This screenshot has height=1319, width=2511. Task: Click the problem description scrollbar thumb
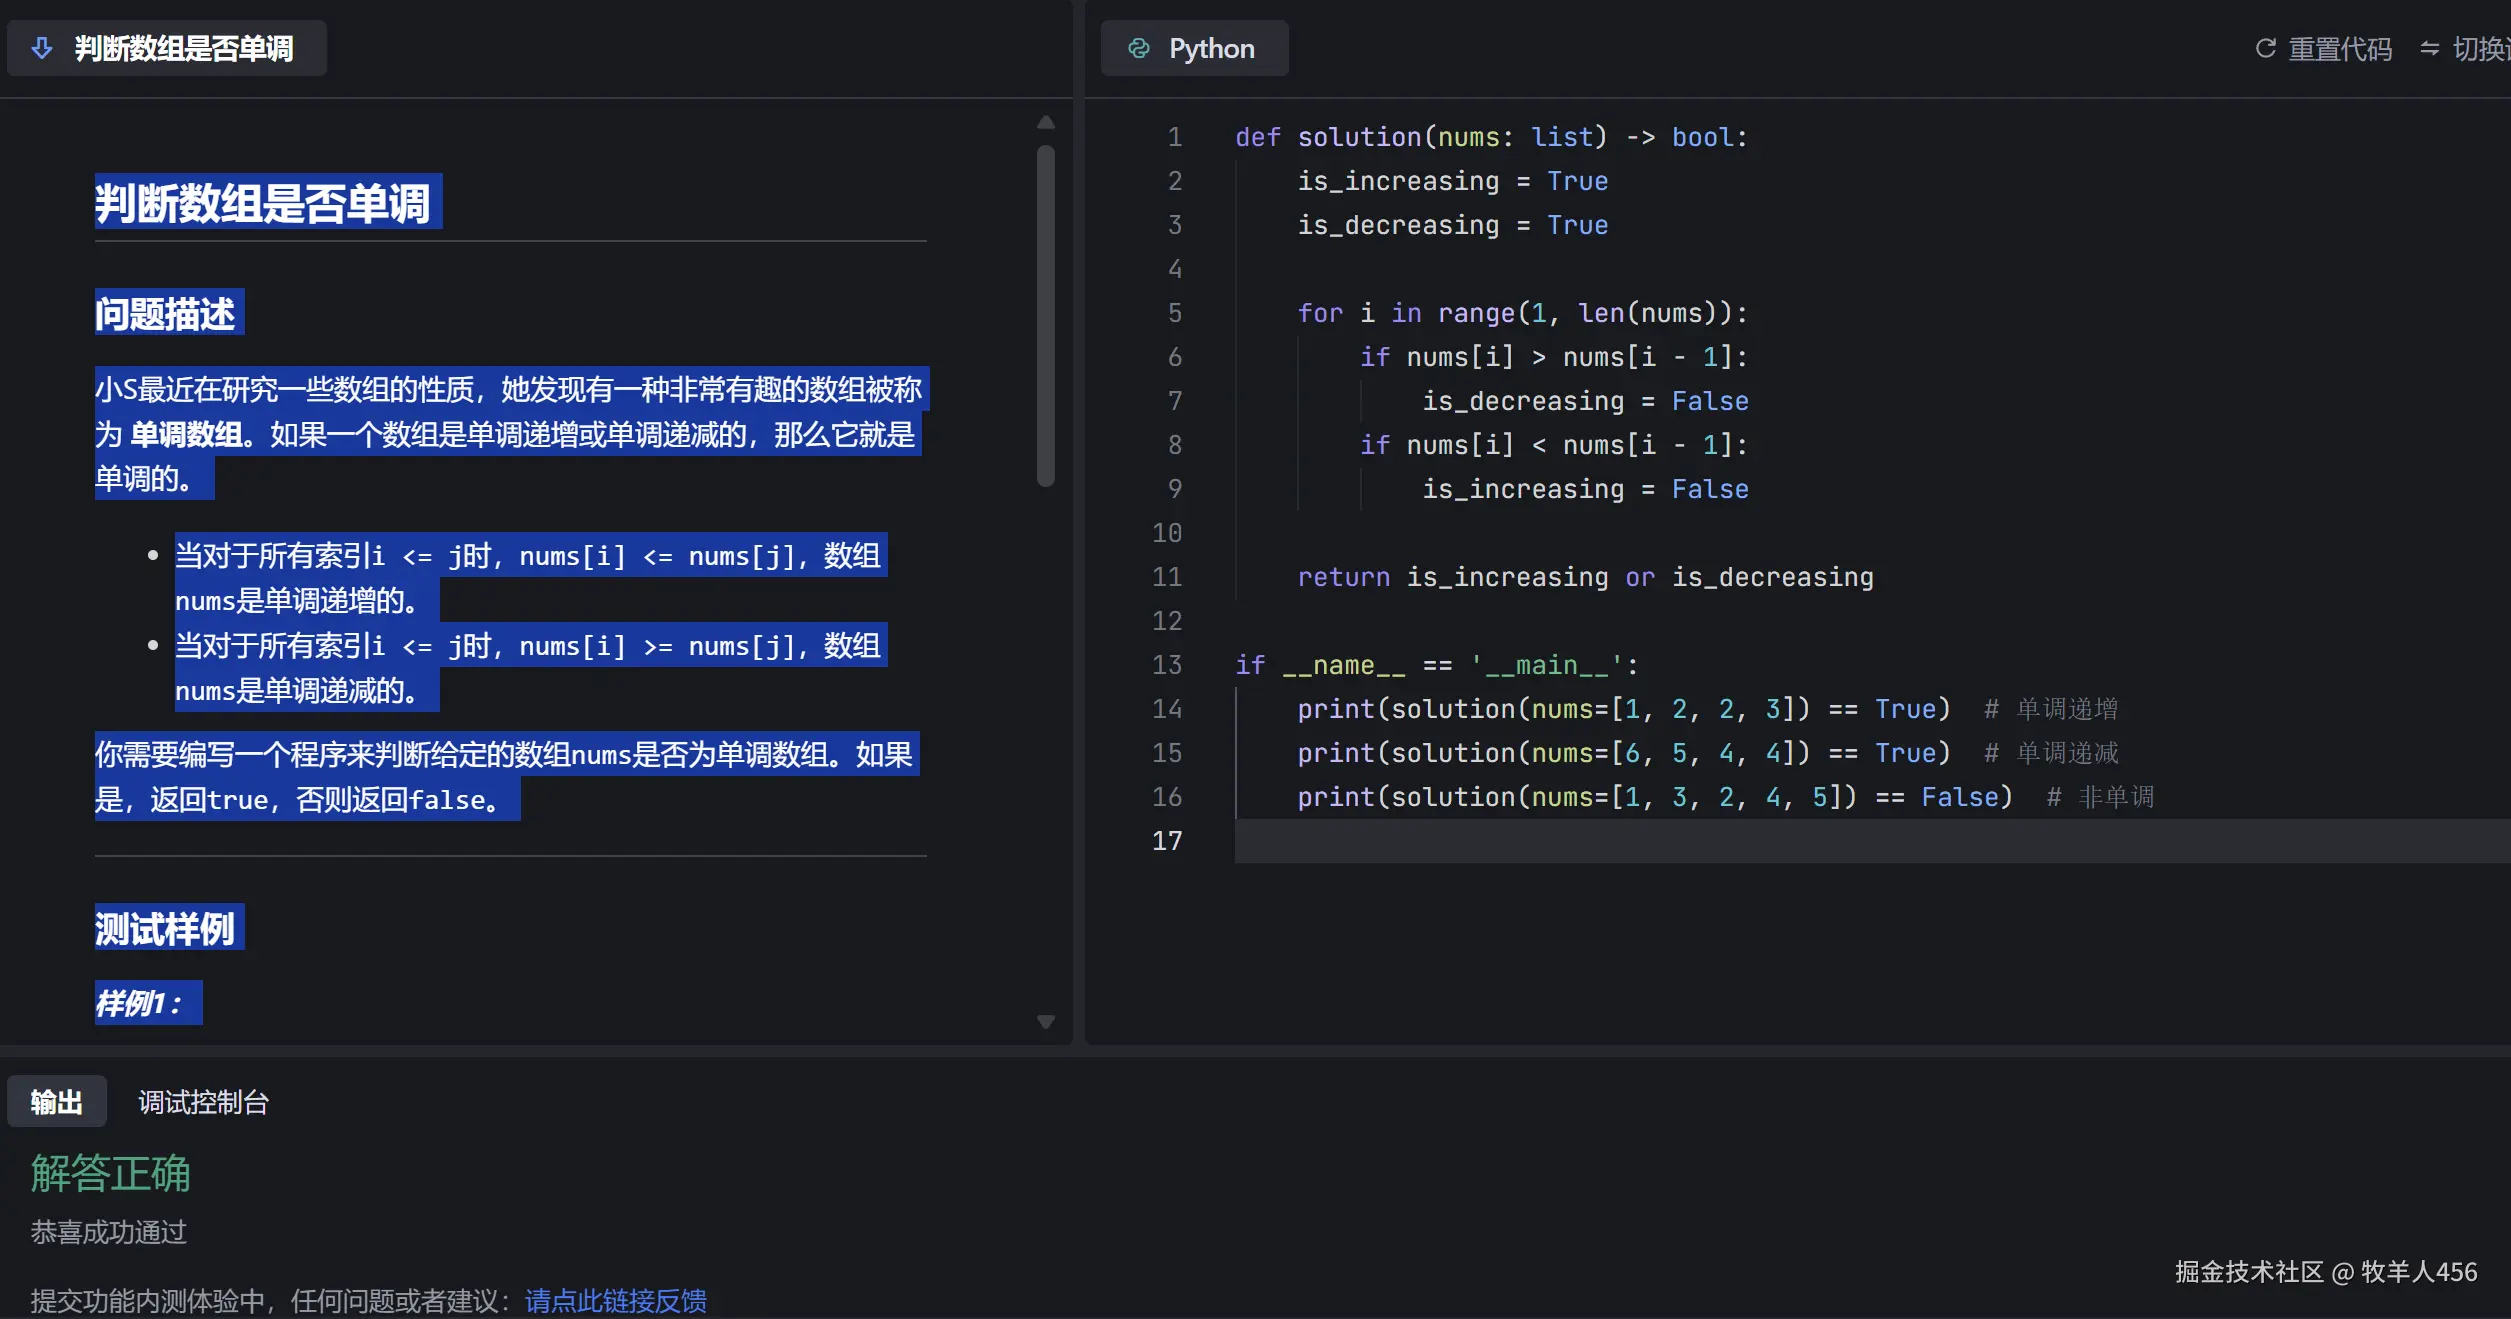click(1046, 315)
